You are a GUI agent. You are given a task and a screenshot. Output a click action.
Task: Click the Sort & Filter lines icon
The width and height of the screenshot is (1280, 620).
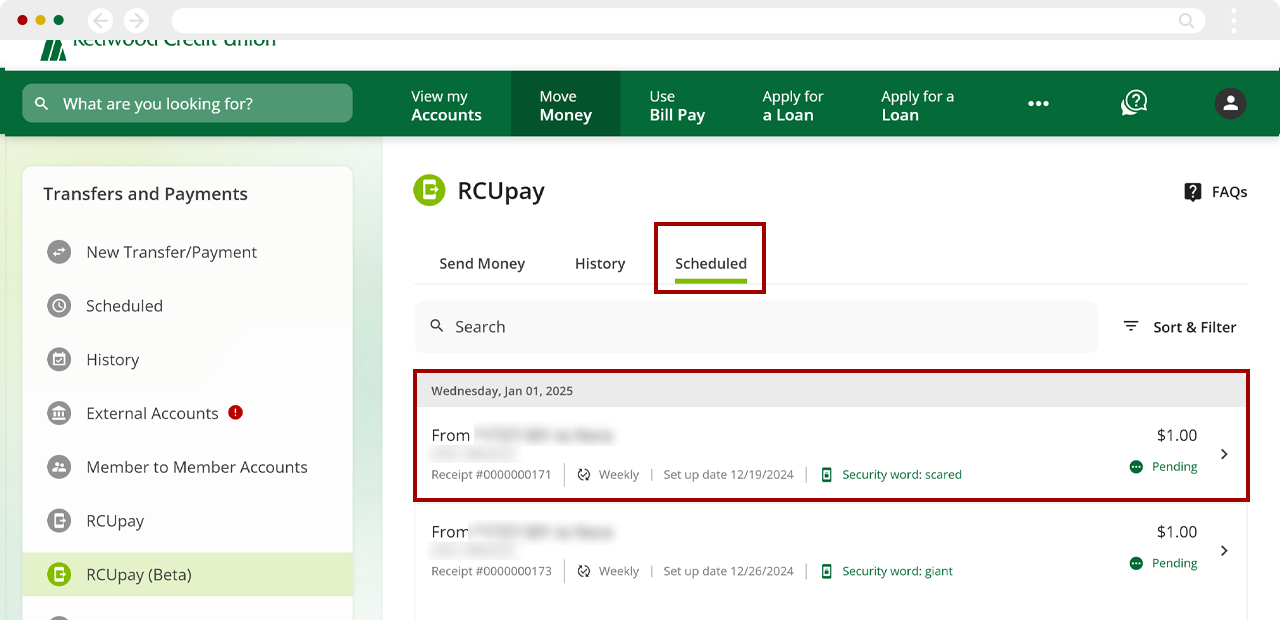point(1131,326)
